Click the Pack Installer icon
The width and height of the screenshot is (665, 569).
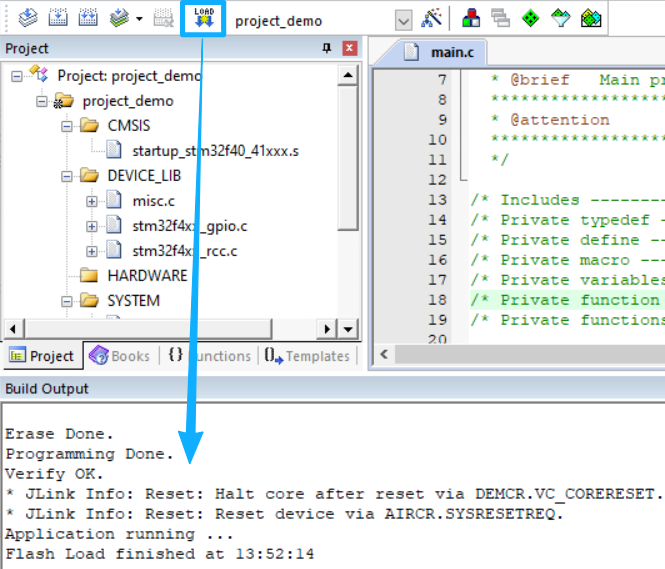point(591,19)
